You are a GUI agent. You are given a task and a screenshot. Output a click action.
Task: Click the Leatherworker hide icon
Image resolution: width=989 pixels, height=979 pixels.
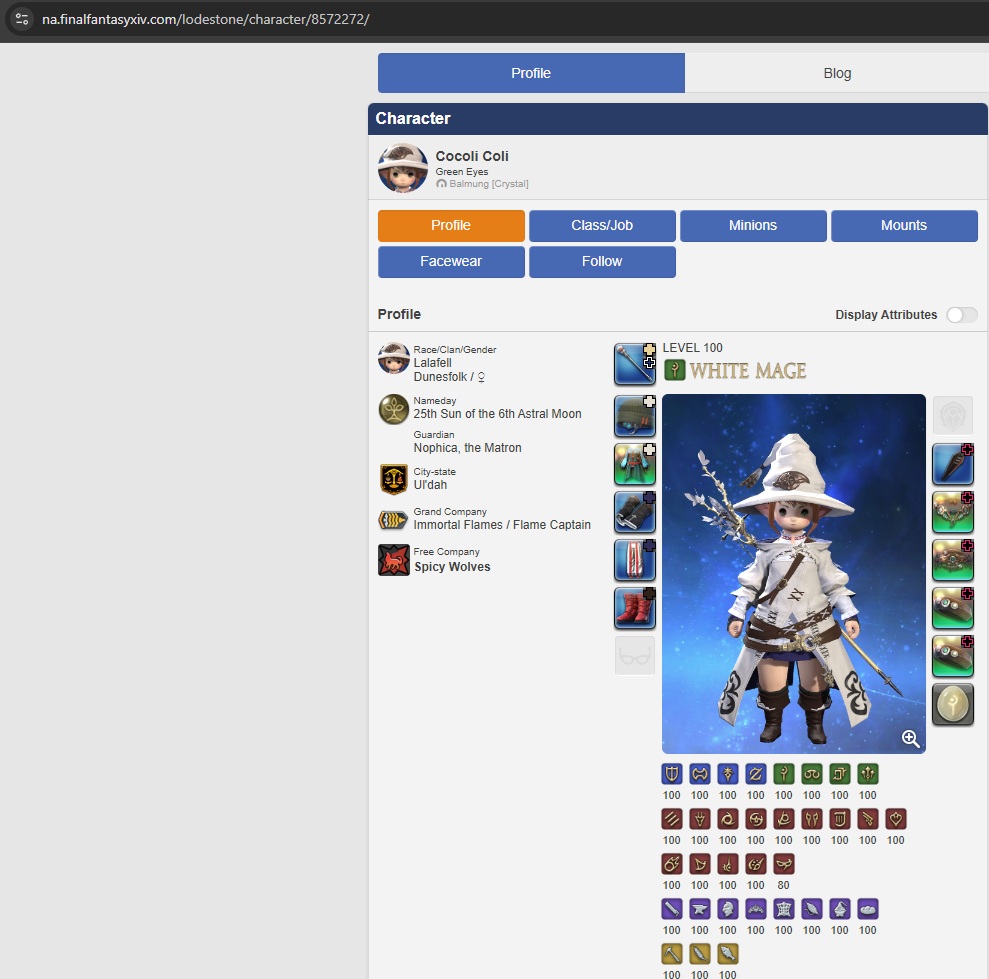click(x=783, y=909)
